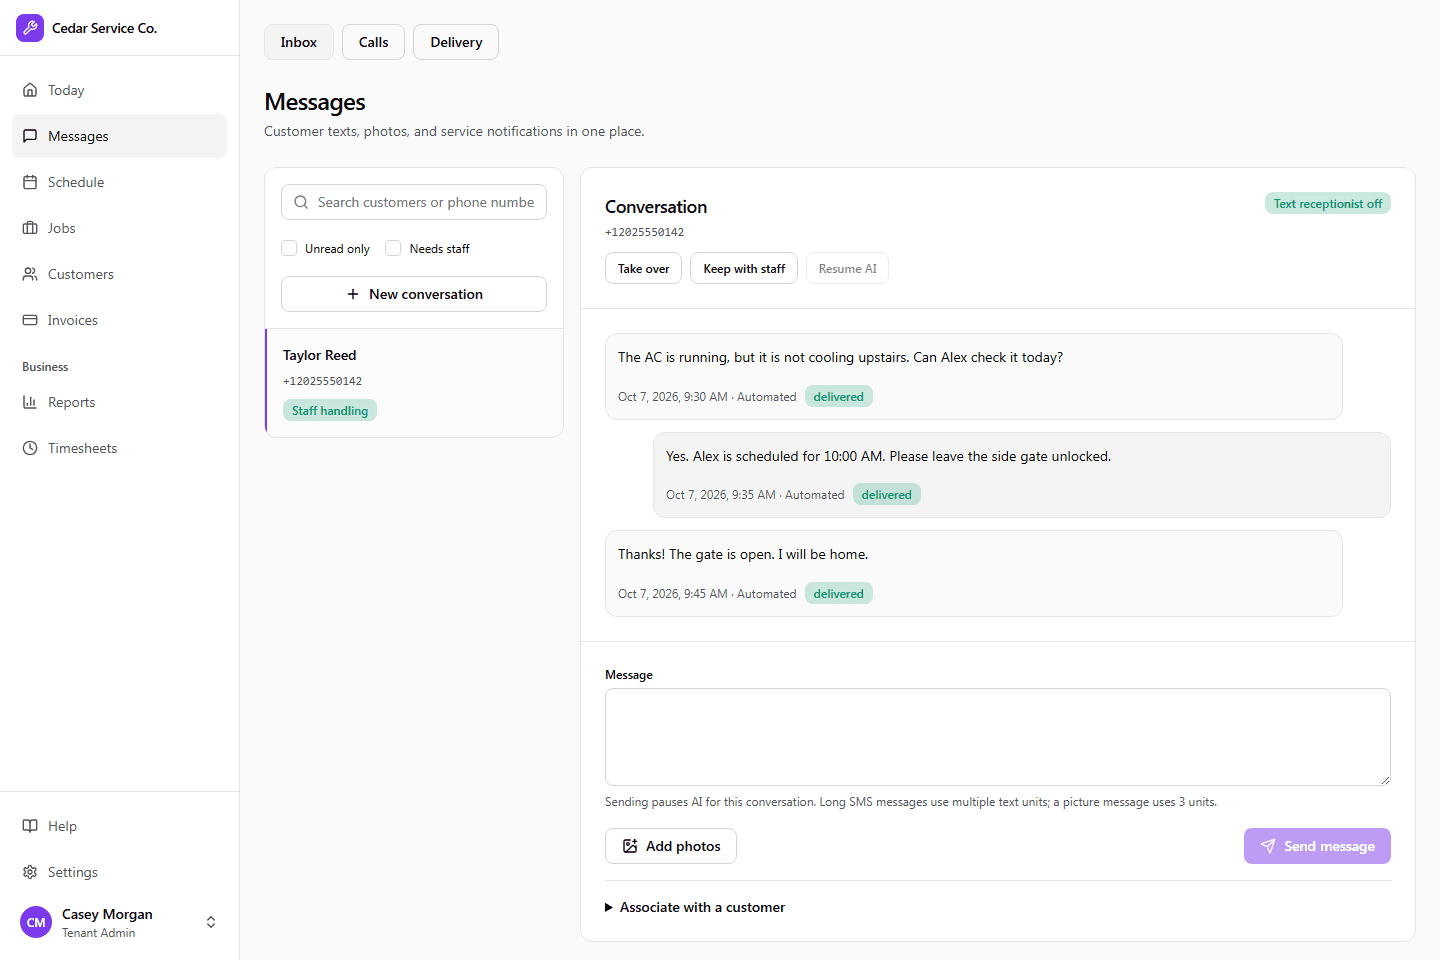Image resolution: width=1440 pixels, height=960 pixels.
Task: Click the phone number under Conversation heading
Action: [645, 232]
